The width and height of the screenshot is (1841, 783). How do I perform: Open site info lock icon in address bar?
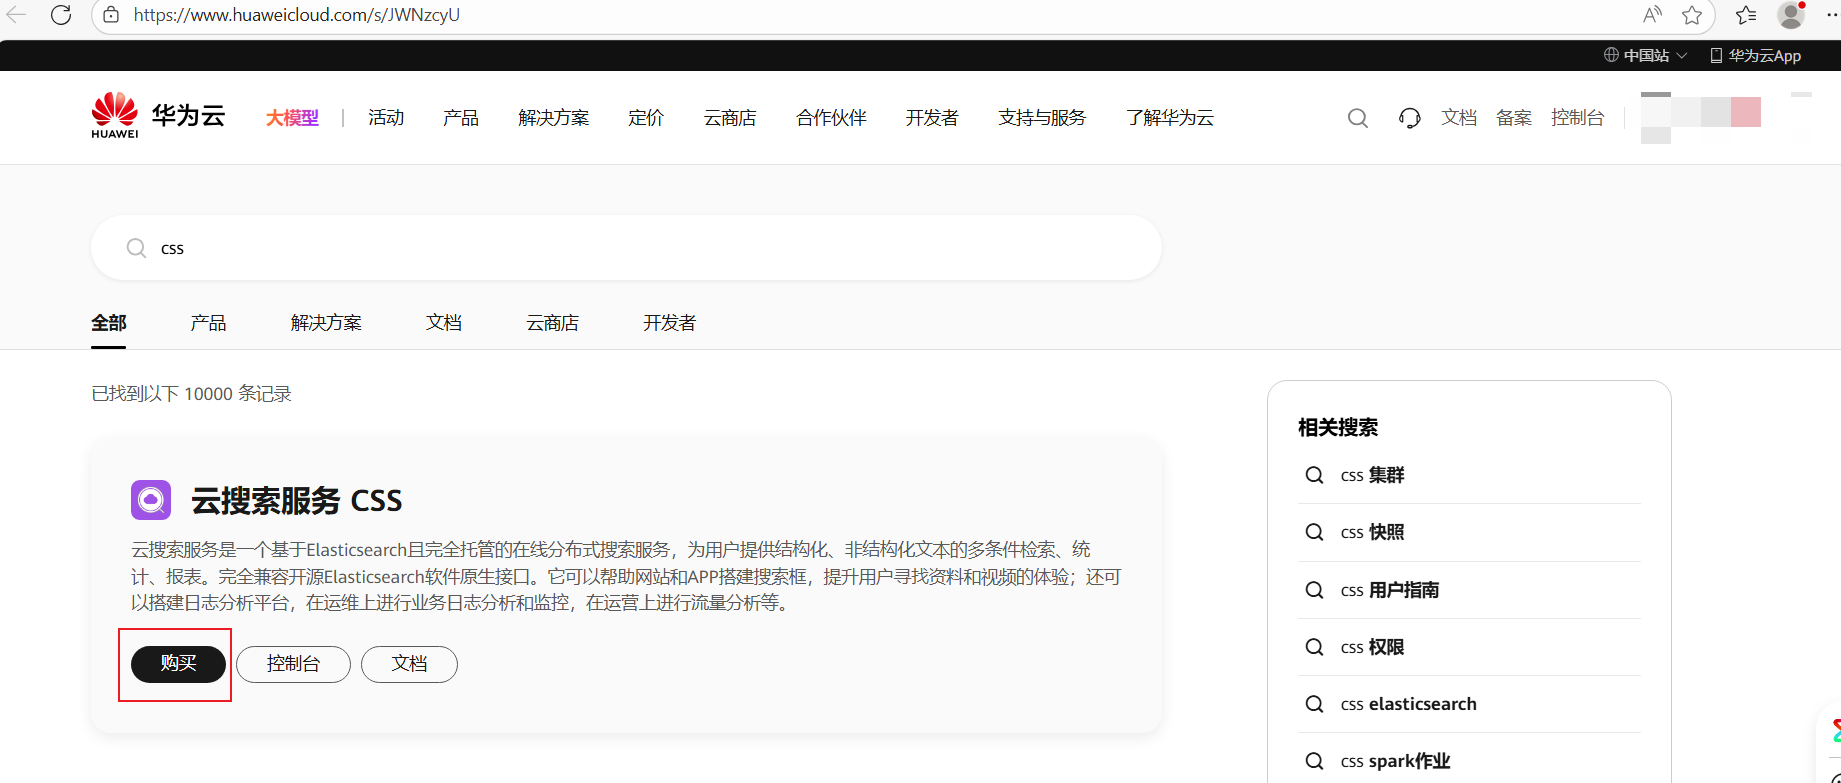point(111,15)
